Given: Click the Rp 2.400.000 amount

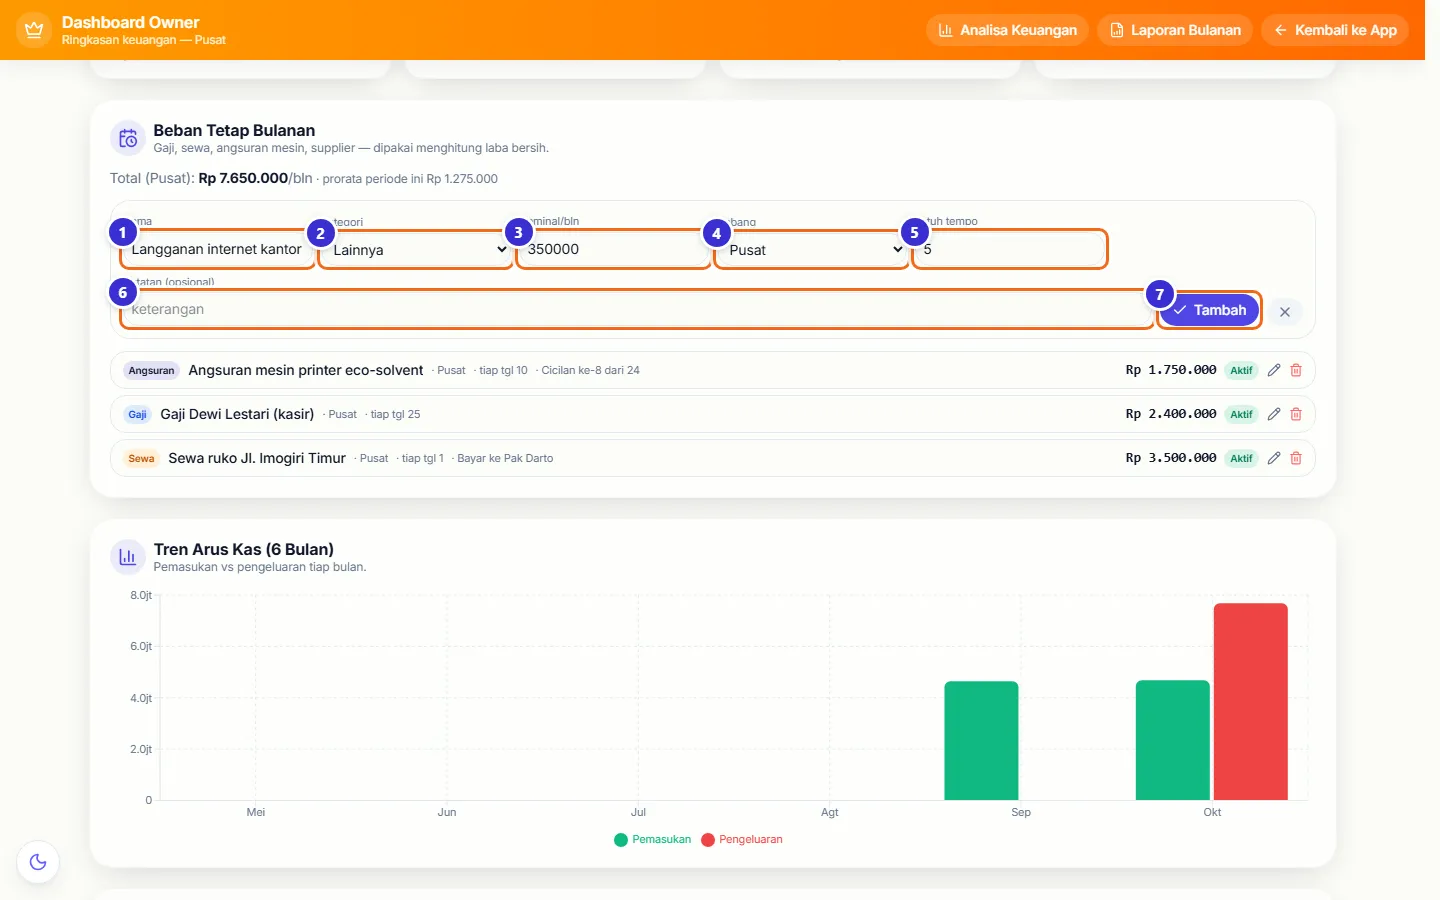Looking at the screenshot, I should tap(1171, 414).
